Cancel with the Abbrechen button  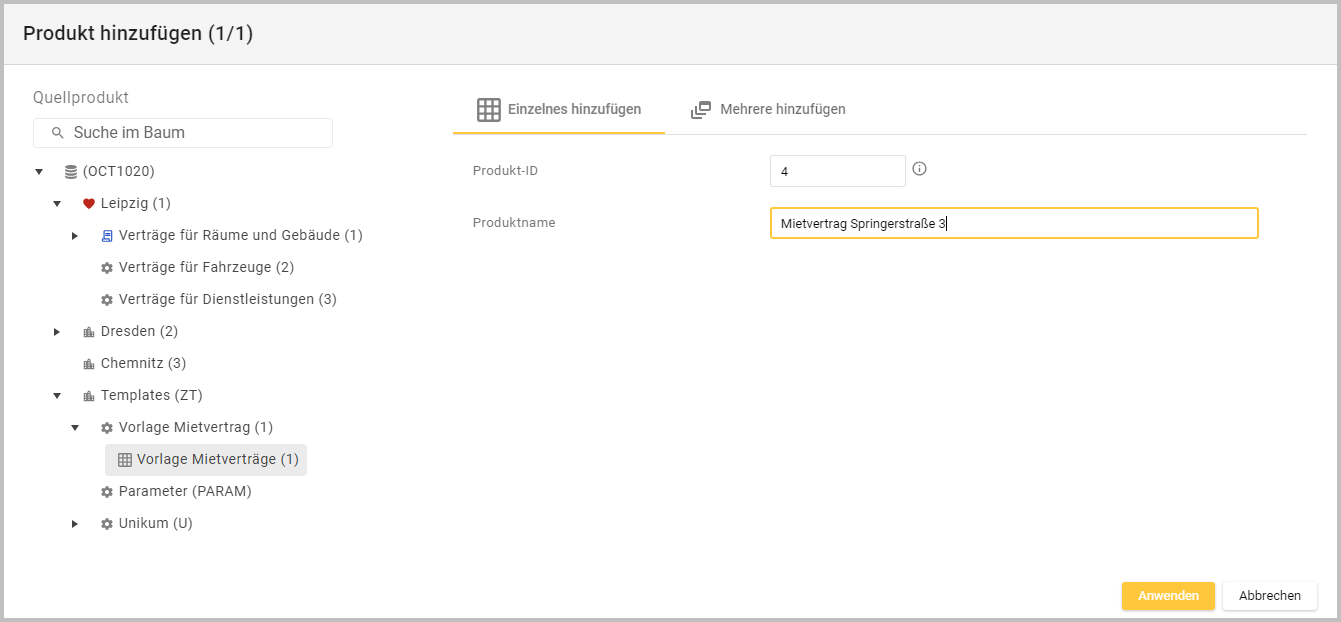click(1269, 596)
